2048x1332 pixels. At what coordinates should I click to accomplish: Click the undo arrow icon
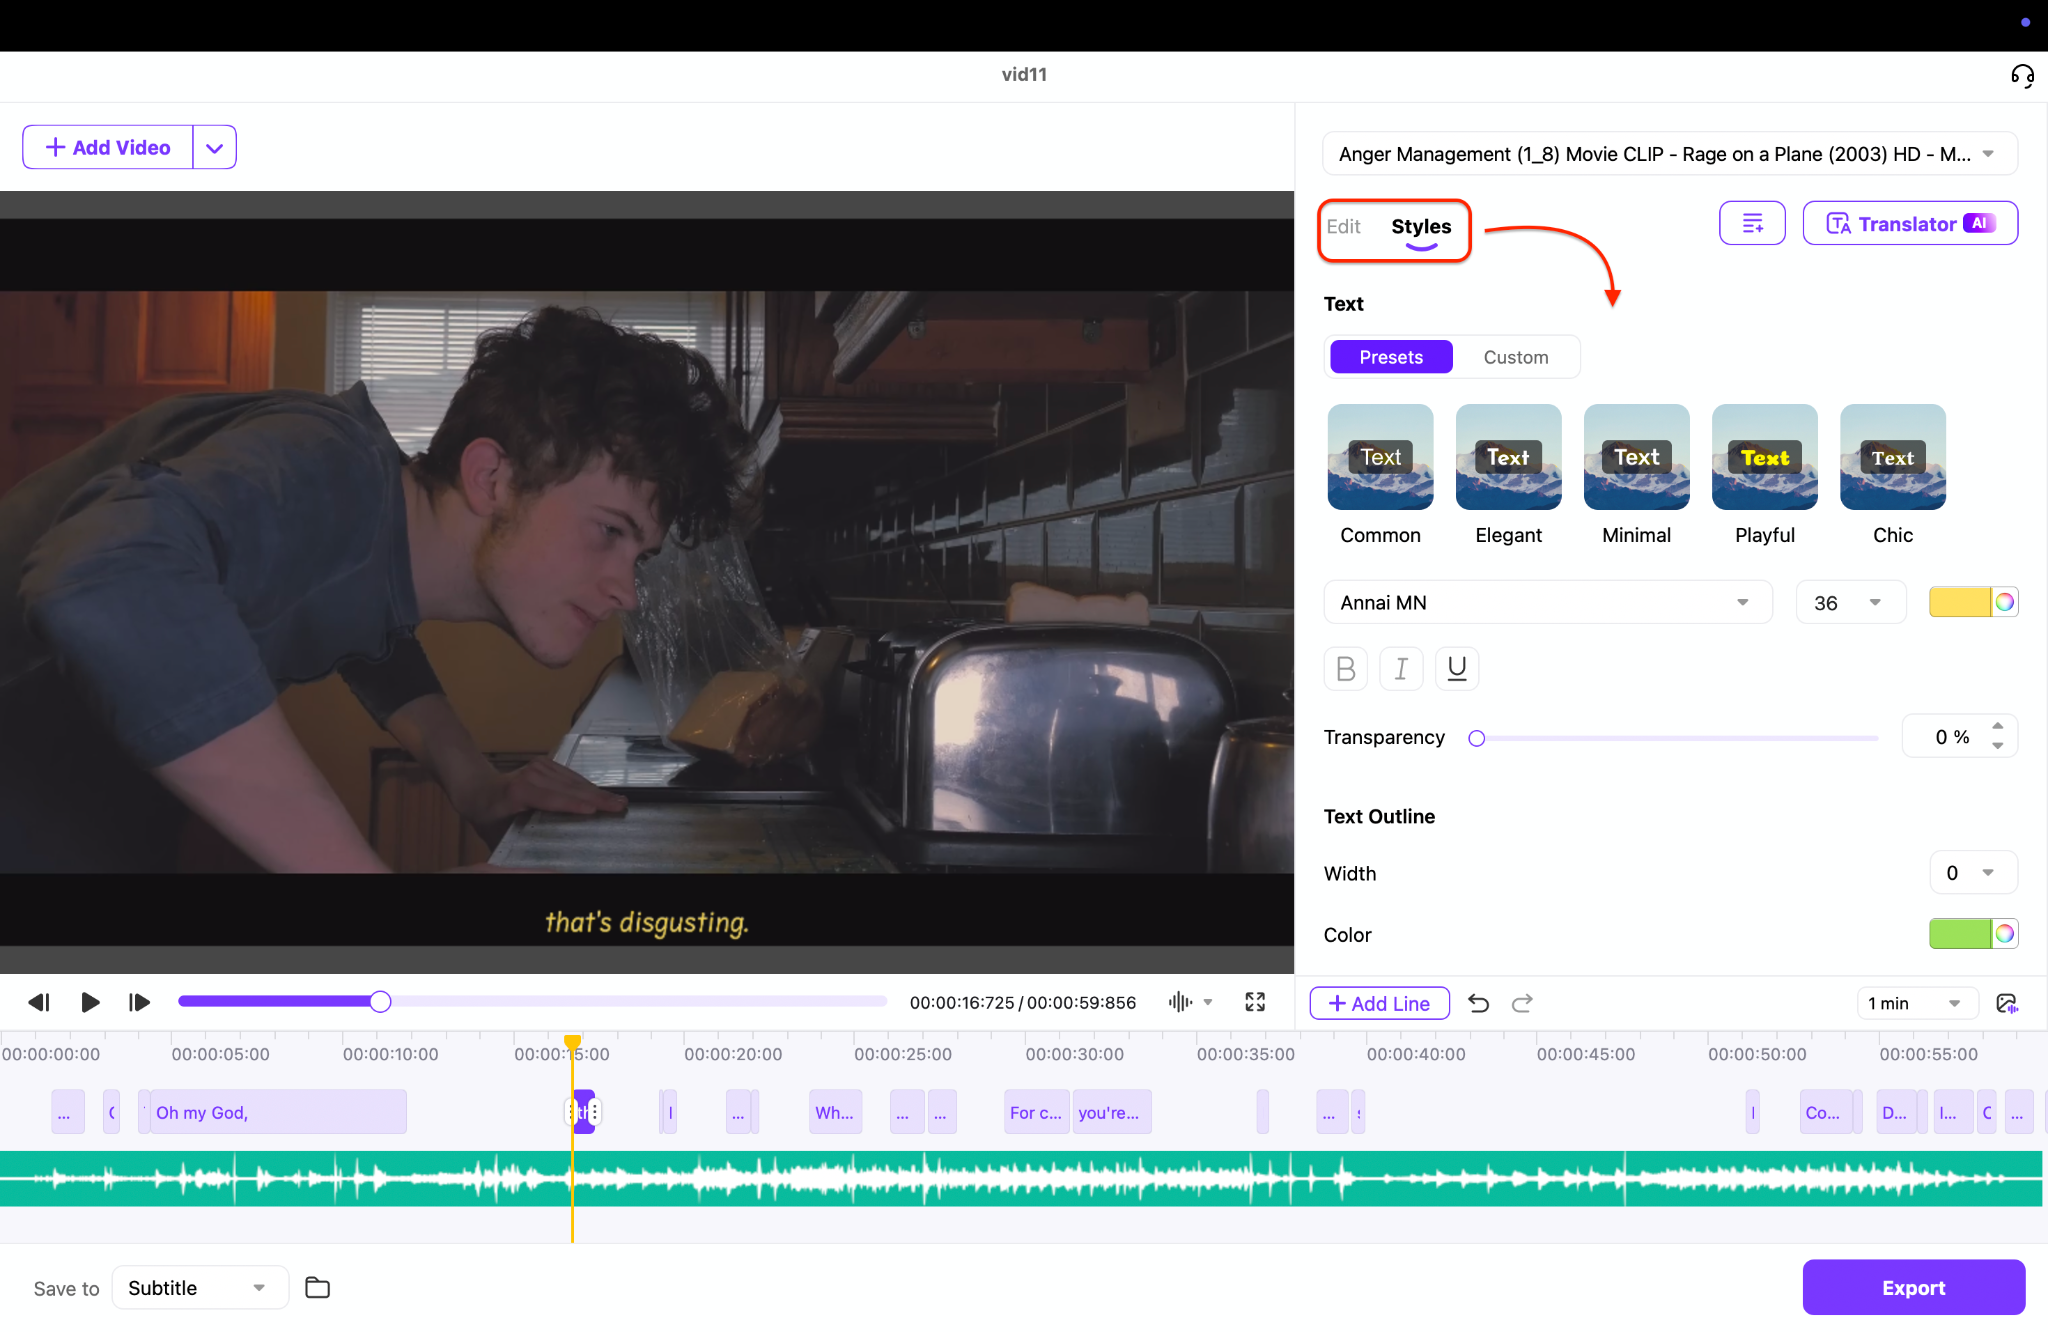tap(1478, 1003)
